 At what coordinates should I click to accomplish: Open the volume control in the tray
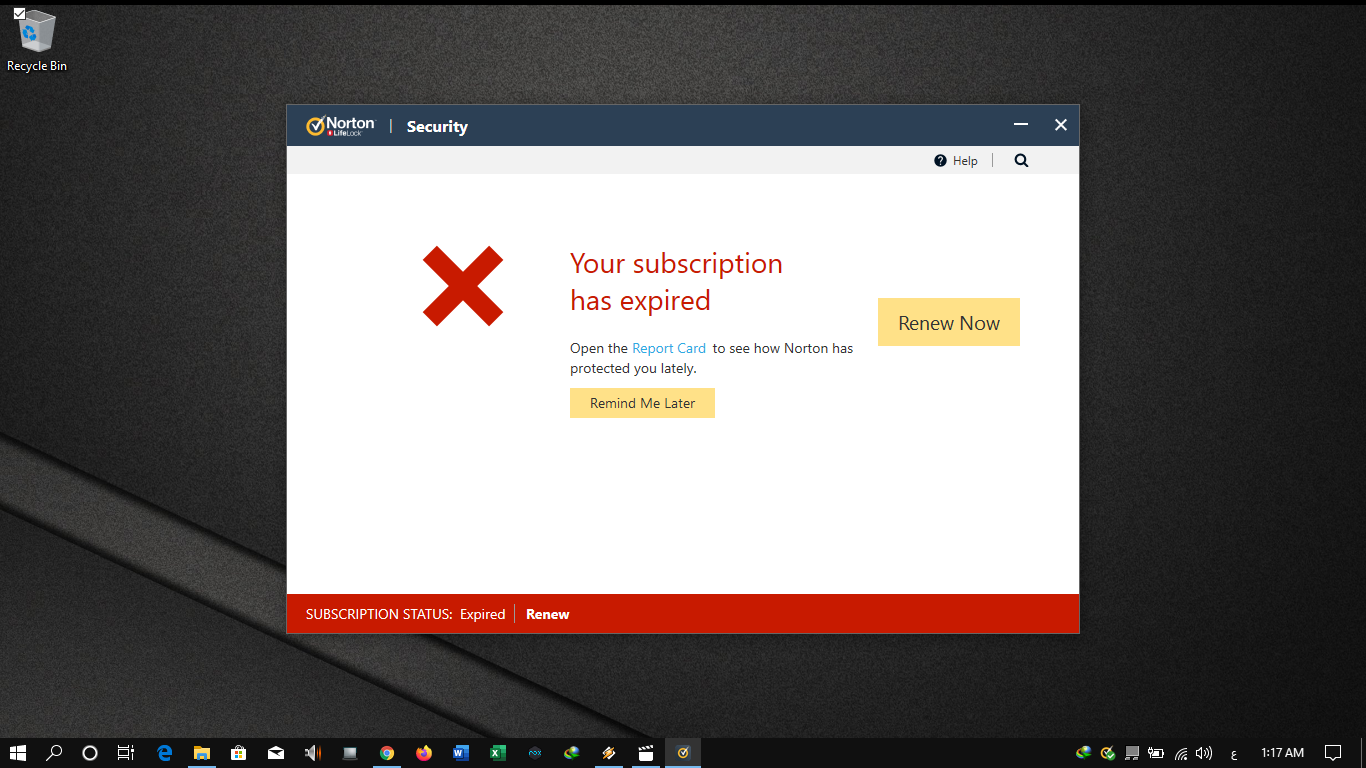click(1204, 753)
